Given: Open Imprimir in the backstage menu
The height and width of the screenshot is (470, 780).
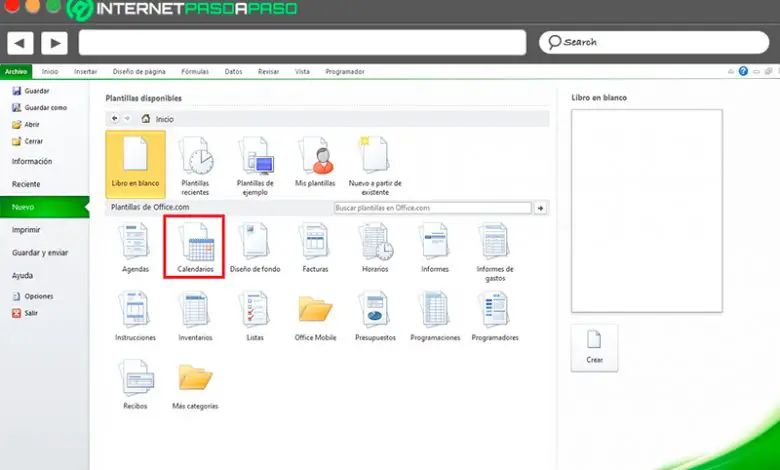Looking at the screenshot, I should (x=26, y=230).
